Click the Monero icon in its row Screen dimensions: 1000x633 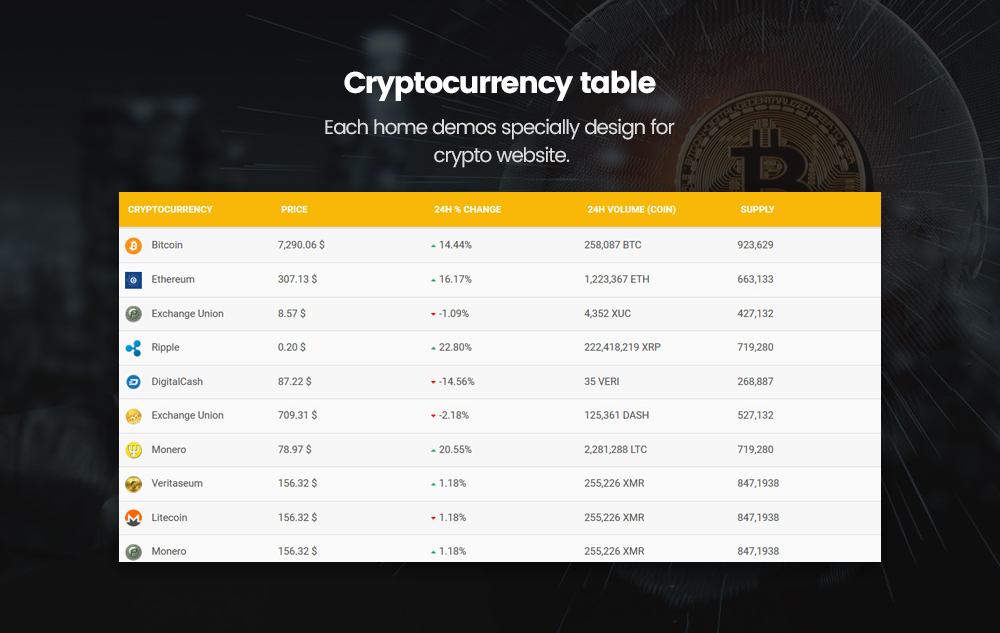tap(134, 450)
